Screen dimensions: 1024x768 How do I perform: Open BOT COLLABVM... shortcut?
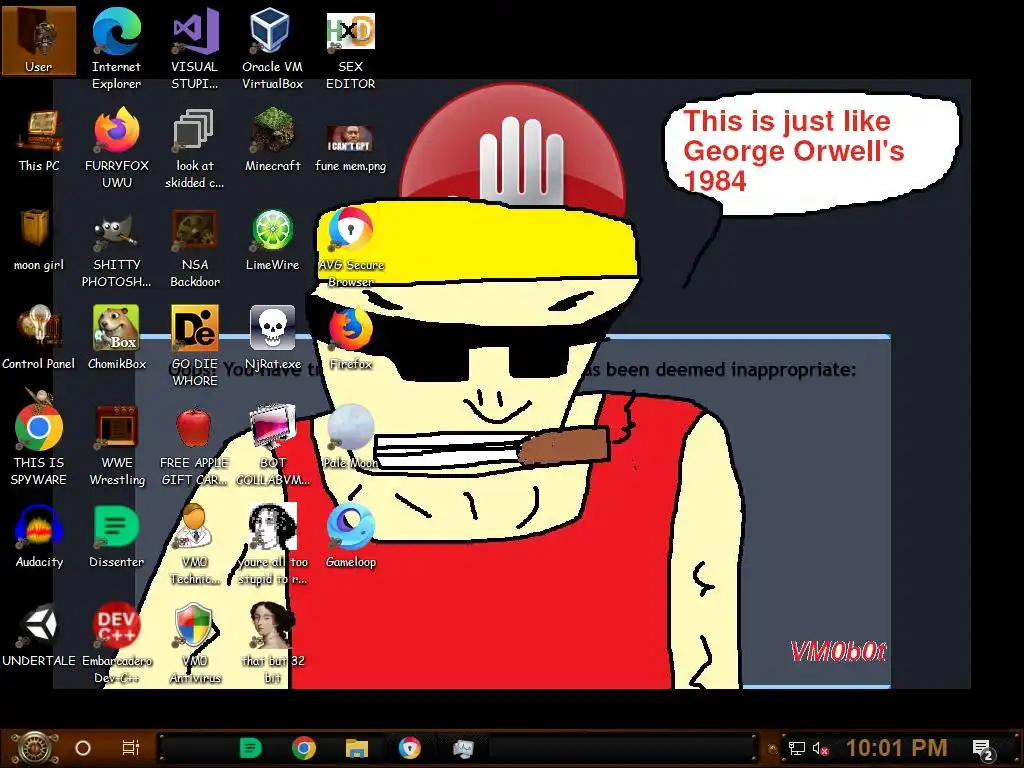pyautogui.click(x=272, y=446)
